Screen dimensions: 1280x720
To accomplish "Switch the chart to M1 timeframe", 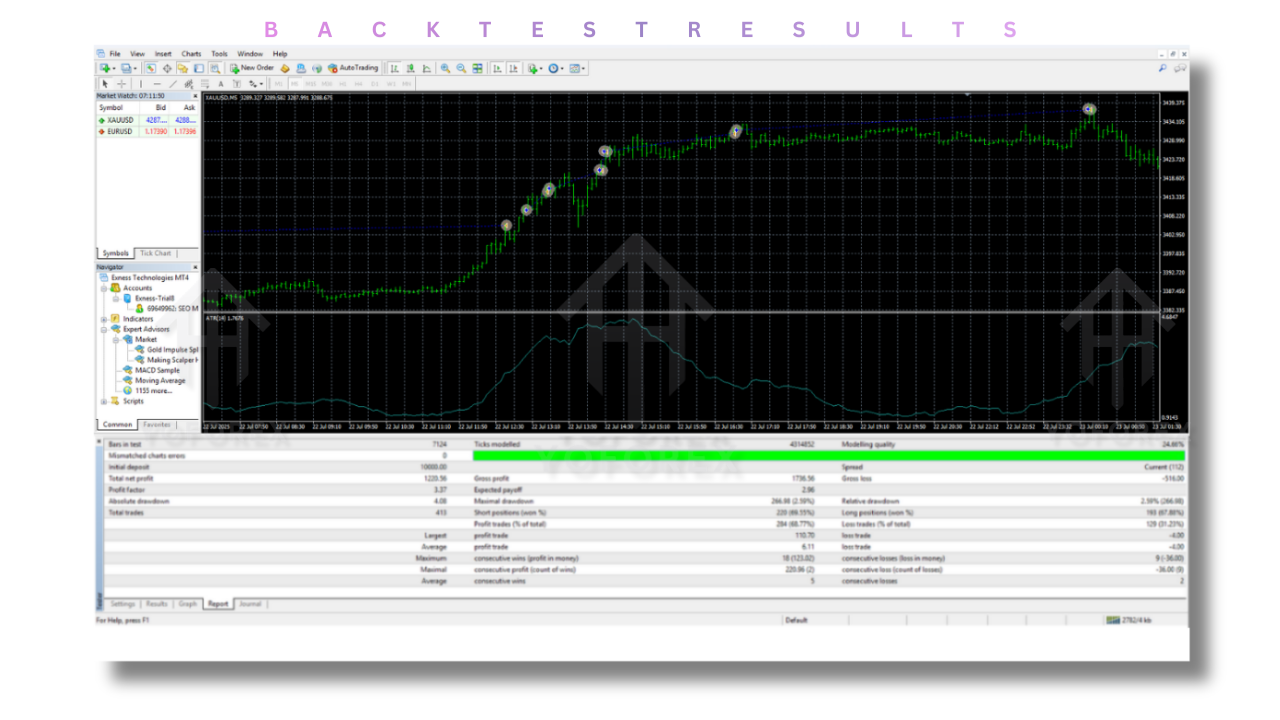I will pyautogui.click(x=277, y=85).
